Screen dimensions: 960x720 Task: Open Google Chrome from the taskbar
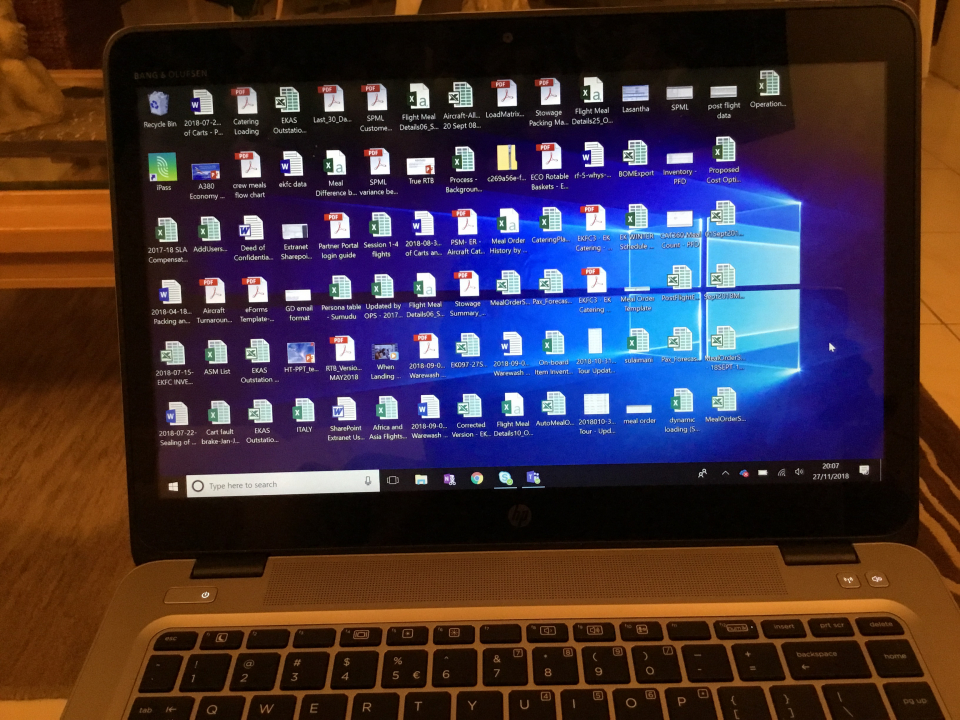pyautogui.click(x=477, y=479)
